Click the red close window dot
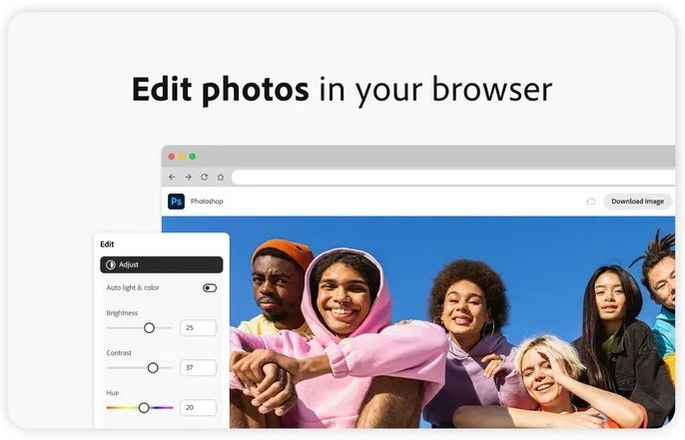The width and height of the screenshot is (685, 440). 172,156
